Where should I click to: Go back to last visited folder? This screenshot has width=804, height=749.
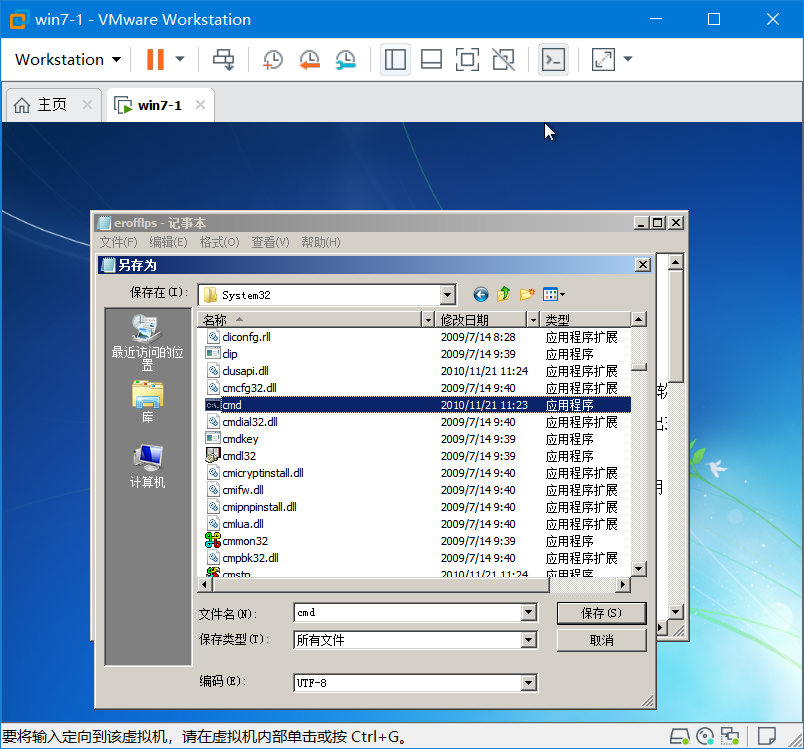click(480, 294)
